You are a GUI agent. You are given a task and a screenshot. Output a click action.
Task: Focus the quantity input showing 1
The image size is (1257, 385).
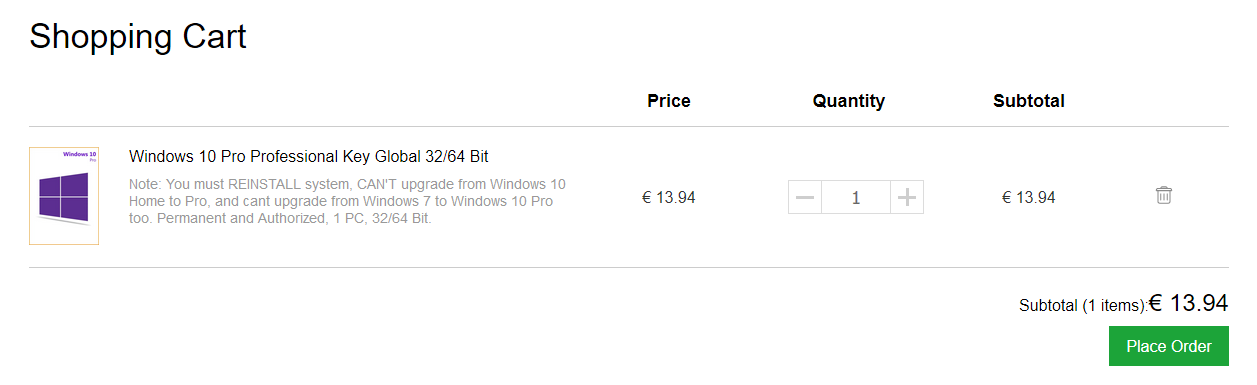coord(856,198)
